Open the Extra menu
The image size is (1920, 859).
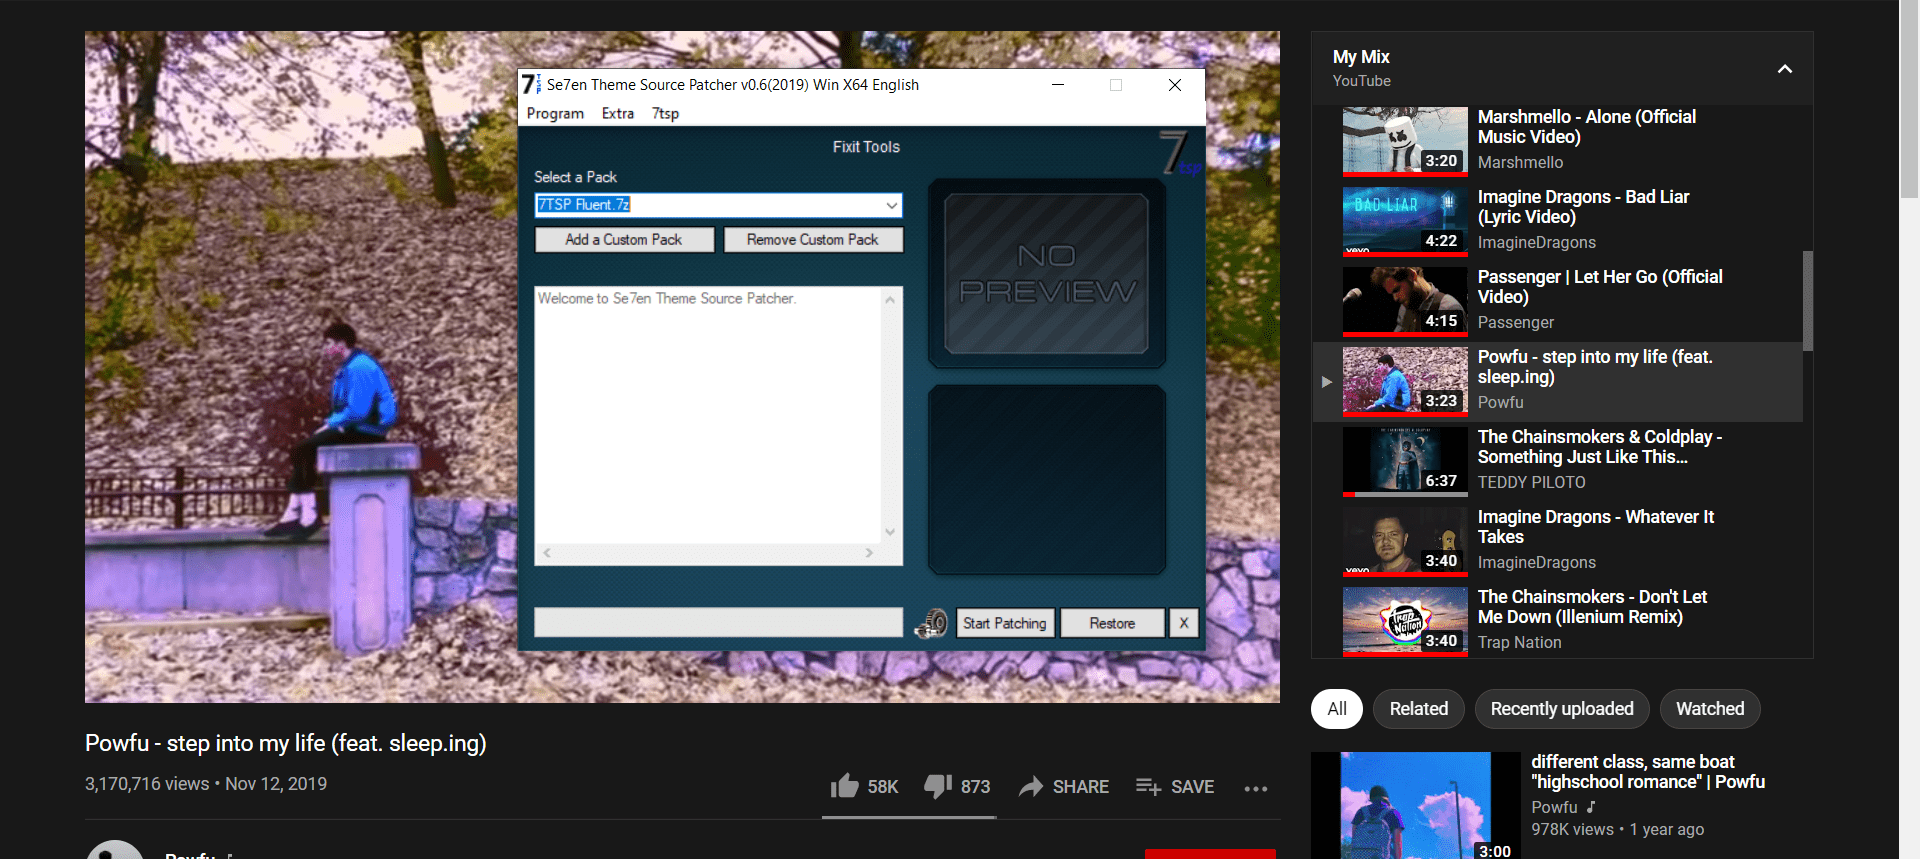(x=618, y=113)
